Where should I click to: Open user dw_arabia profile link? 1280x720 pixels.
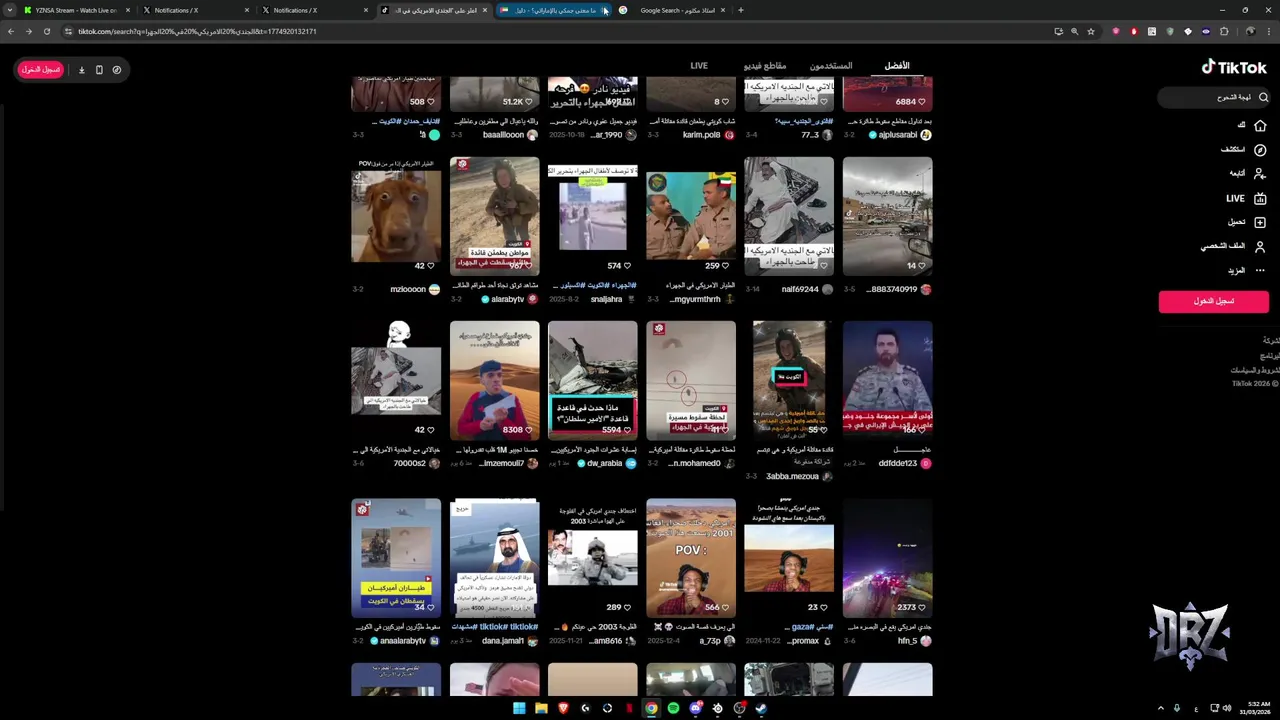pyautogui.click(x=604, y=463)
